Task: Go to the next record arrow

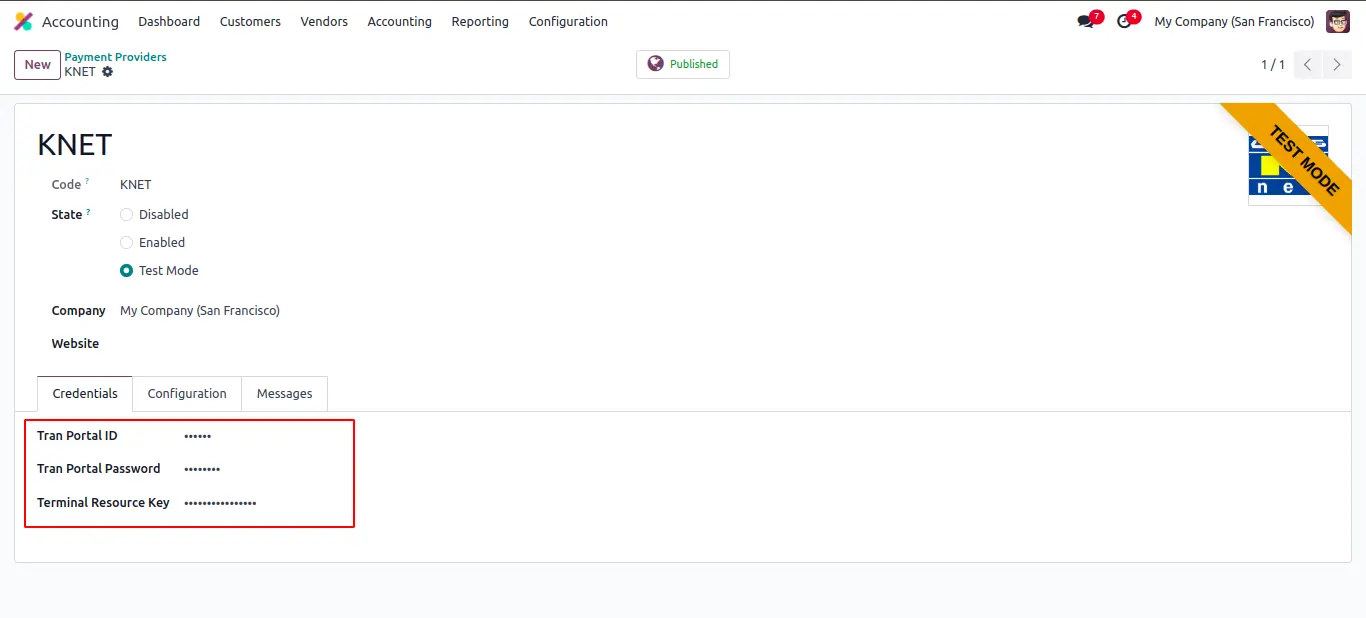Action: (1337, 65)
